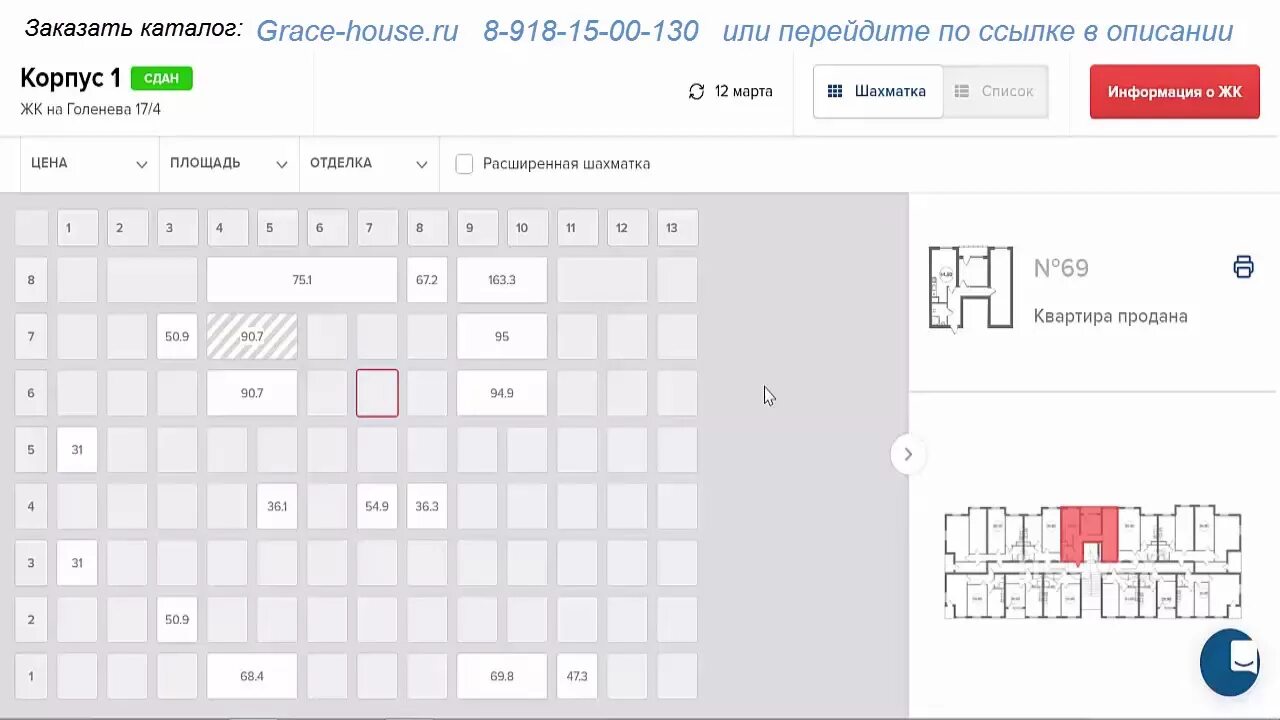Select apartment 47.3 on floor 1
This screenshot has width=1280, height=720.
point(577,676)
